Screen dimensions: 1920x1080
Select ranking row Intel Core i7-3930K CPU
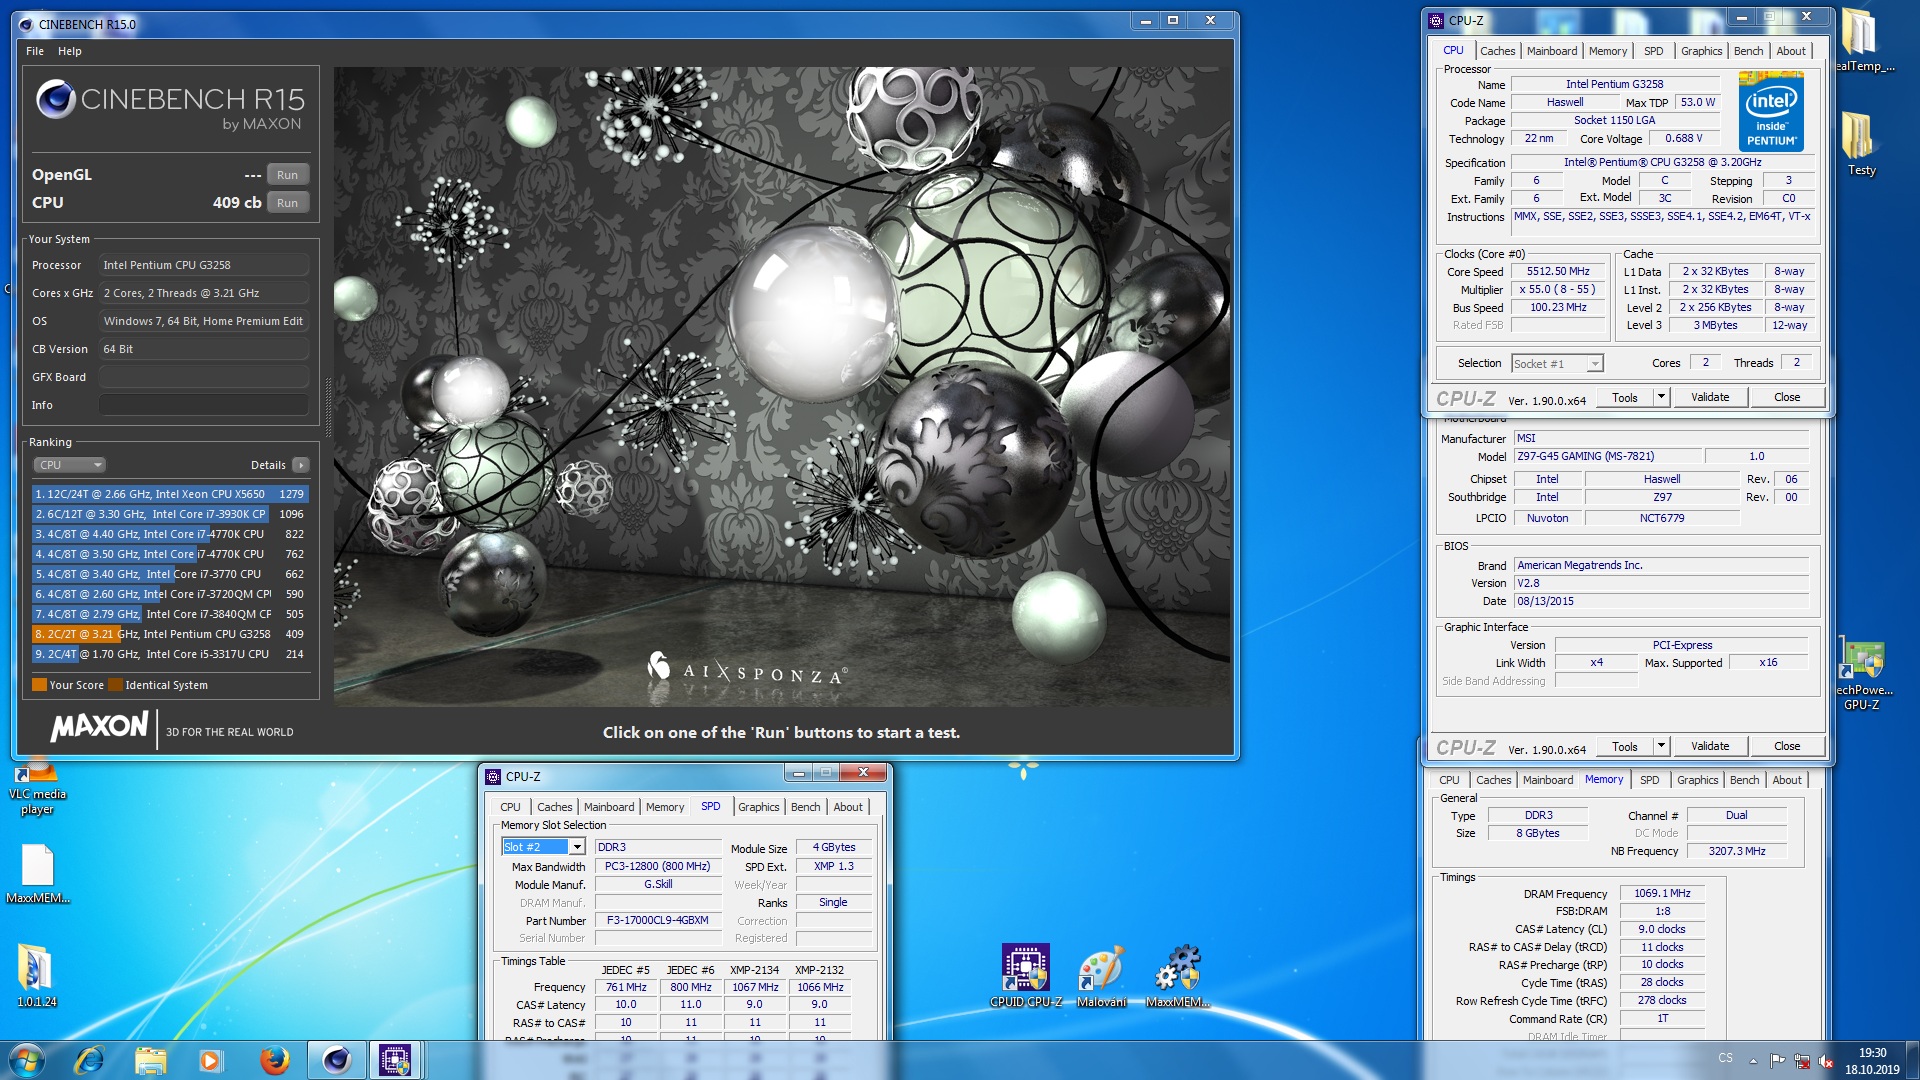pyautogui.click(x=170, y=514)
